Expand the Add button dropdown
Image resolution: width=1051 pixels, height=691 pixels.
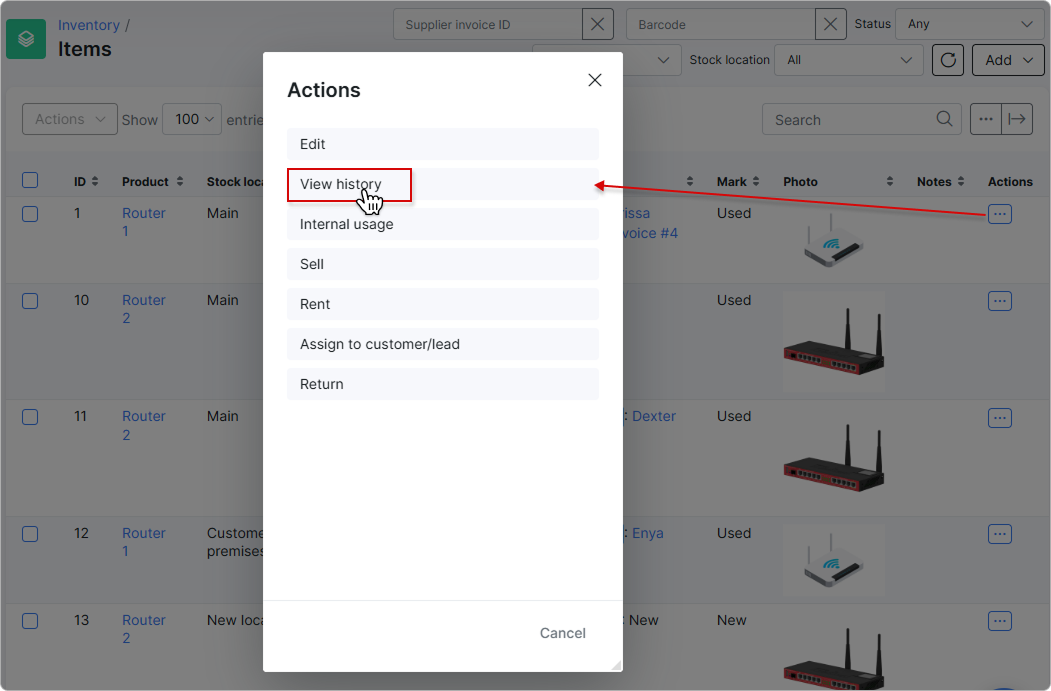coord(1008,60)
